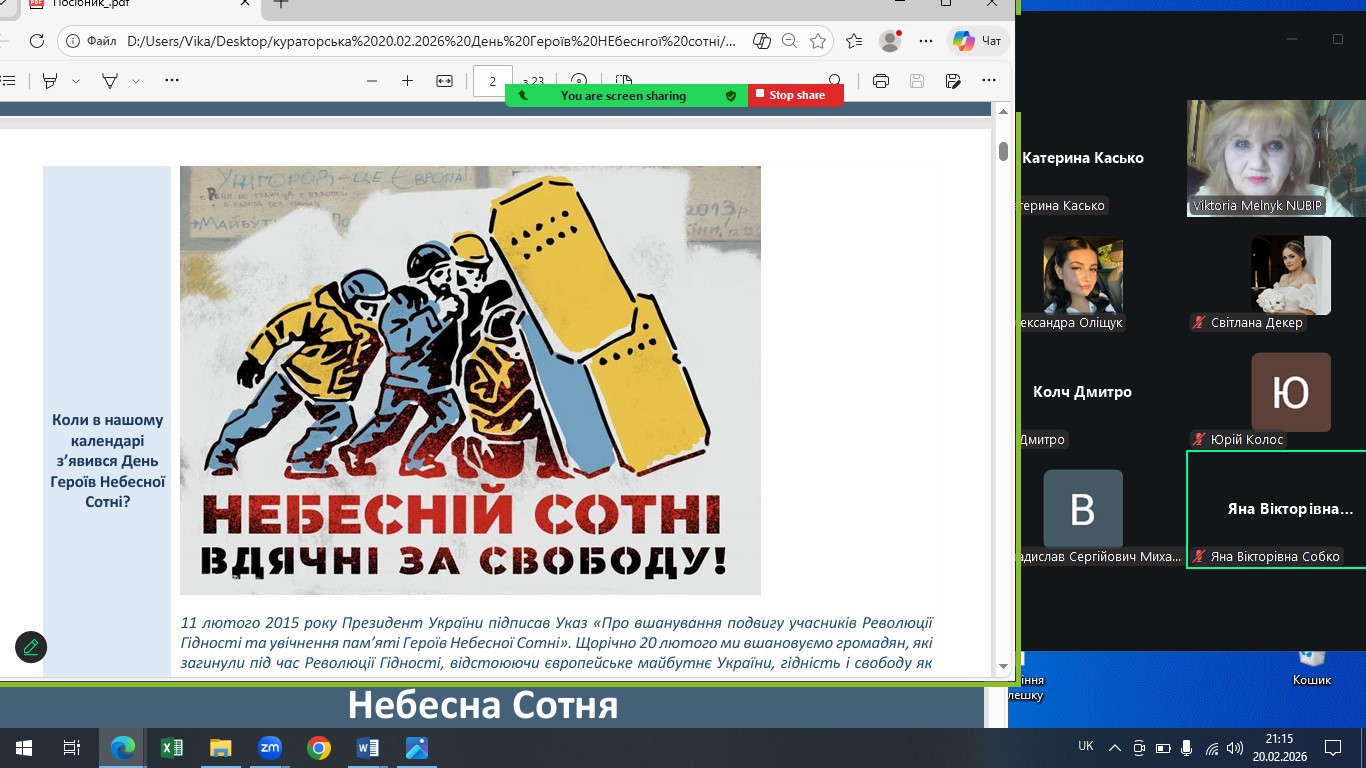1366x768 pixels.
Task: Click the fit to width icon
Action: [444, 81]
